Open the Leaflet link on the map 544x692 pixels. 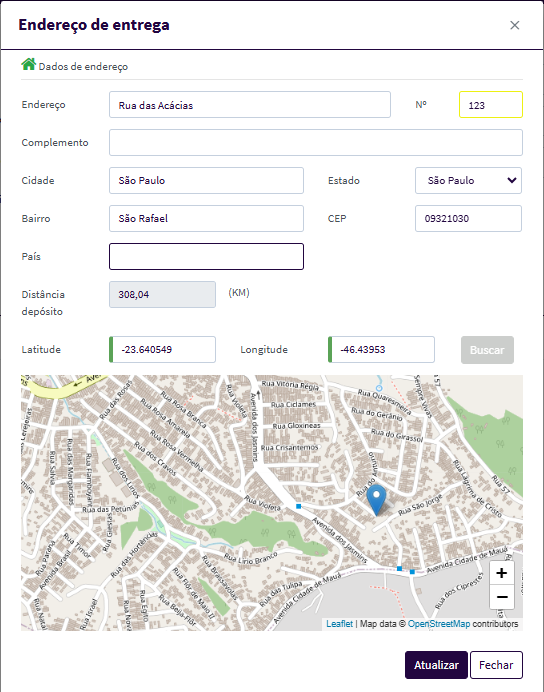pyautogui.click(x=339, y=624)
